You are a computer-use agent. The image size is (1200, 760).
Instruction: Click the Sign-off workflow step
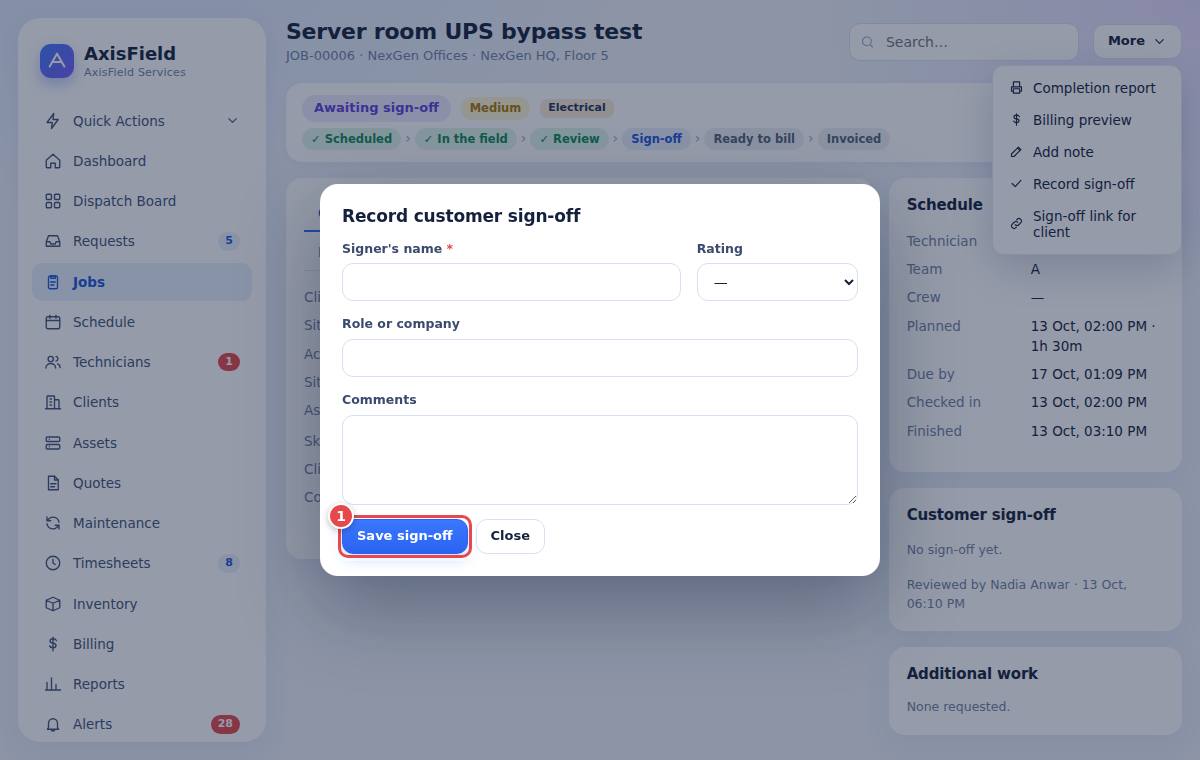point(656,139)
